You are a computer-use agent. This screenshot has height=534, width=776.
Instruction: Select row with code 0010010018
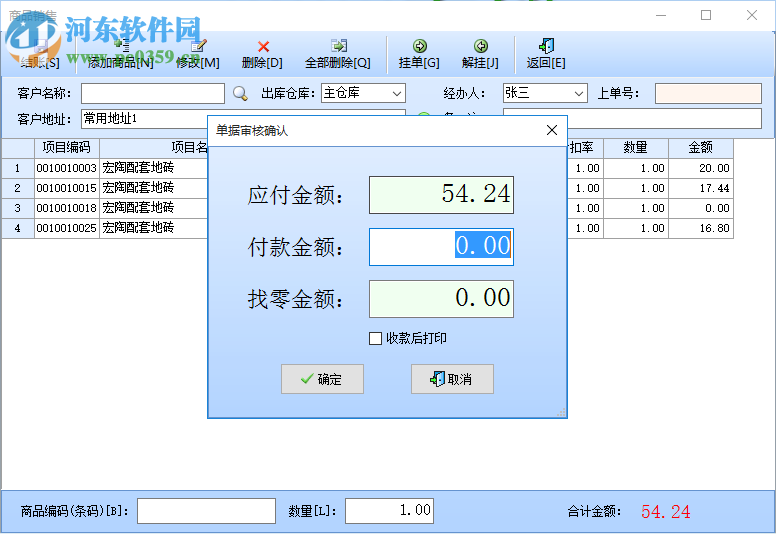(x=66, y=208)
